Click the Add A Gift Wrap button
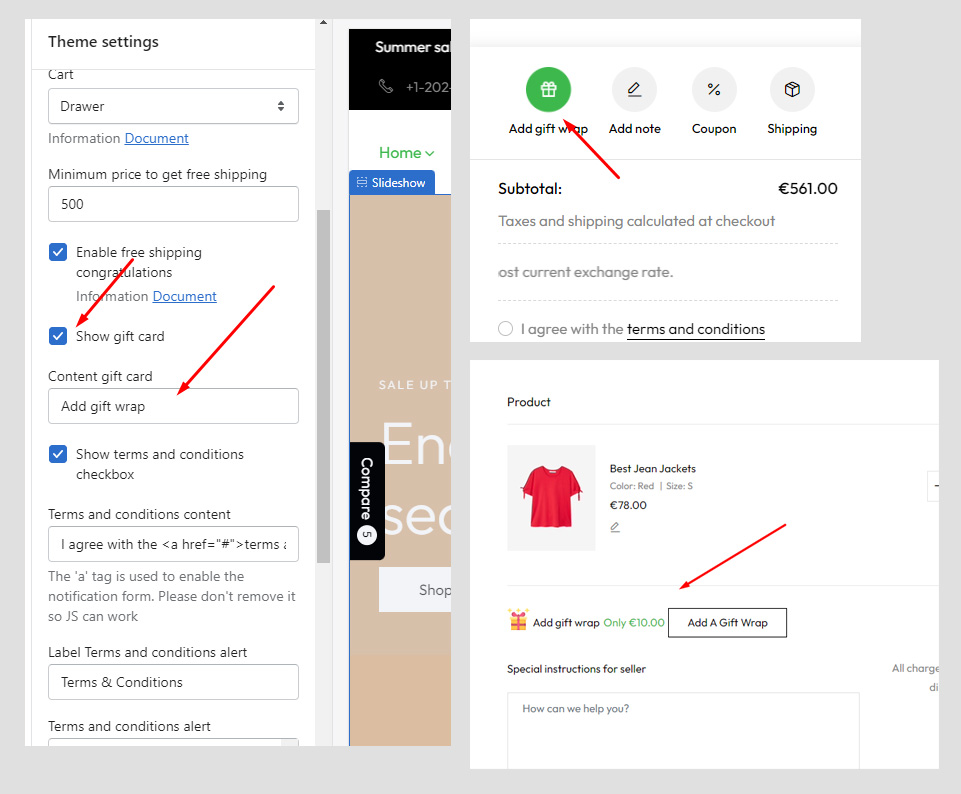 (x=727, y=622)
